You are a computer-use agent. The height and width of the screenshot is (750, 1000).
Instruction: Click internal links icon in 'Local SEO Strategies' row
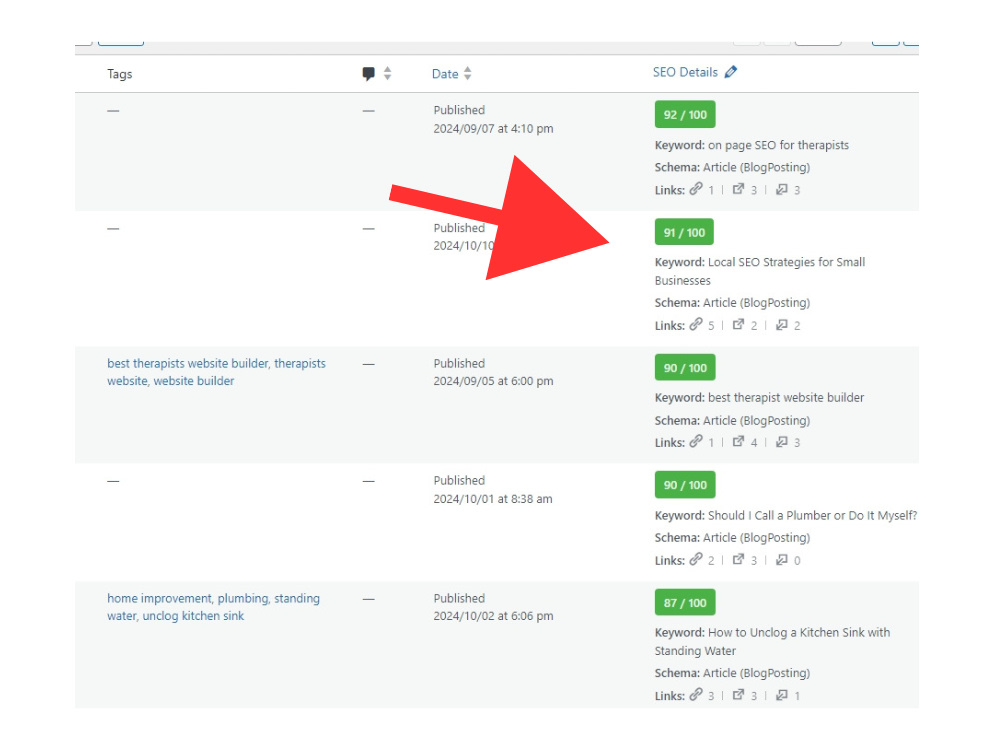pyautogui.click(x=696, y=324)
